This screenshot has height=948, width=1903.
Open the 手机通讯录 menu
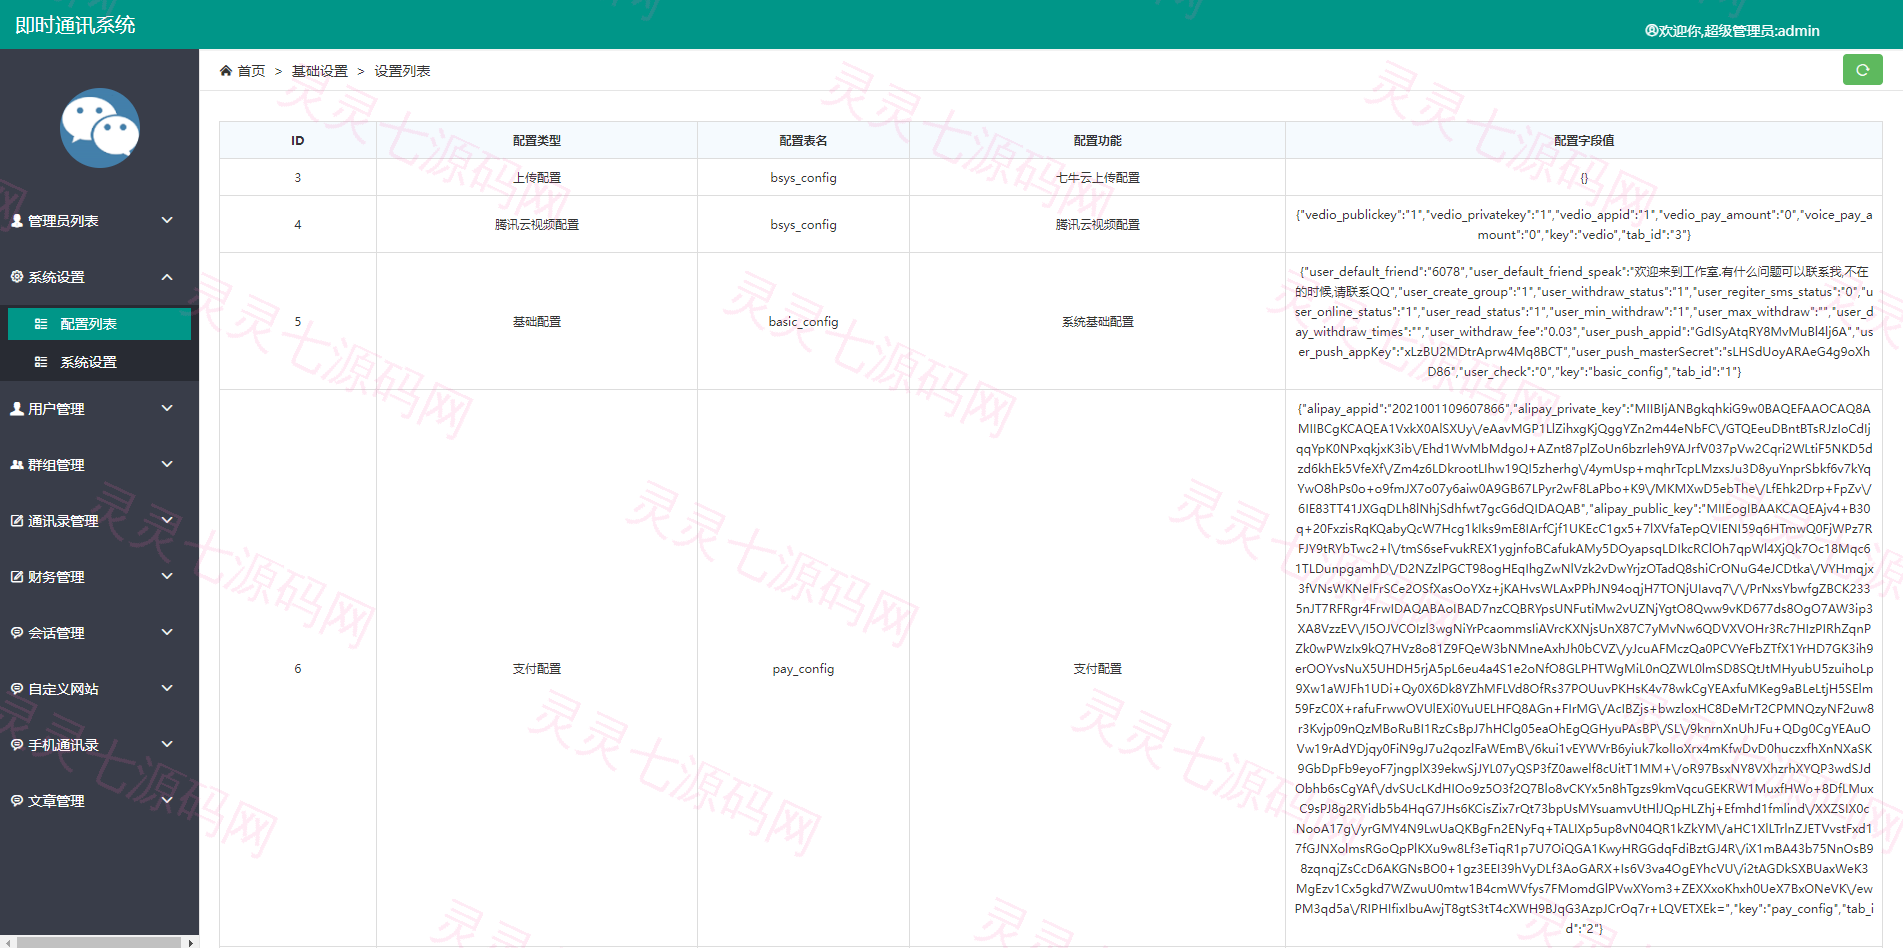pyautogui.click(x=99, y=745)
